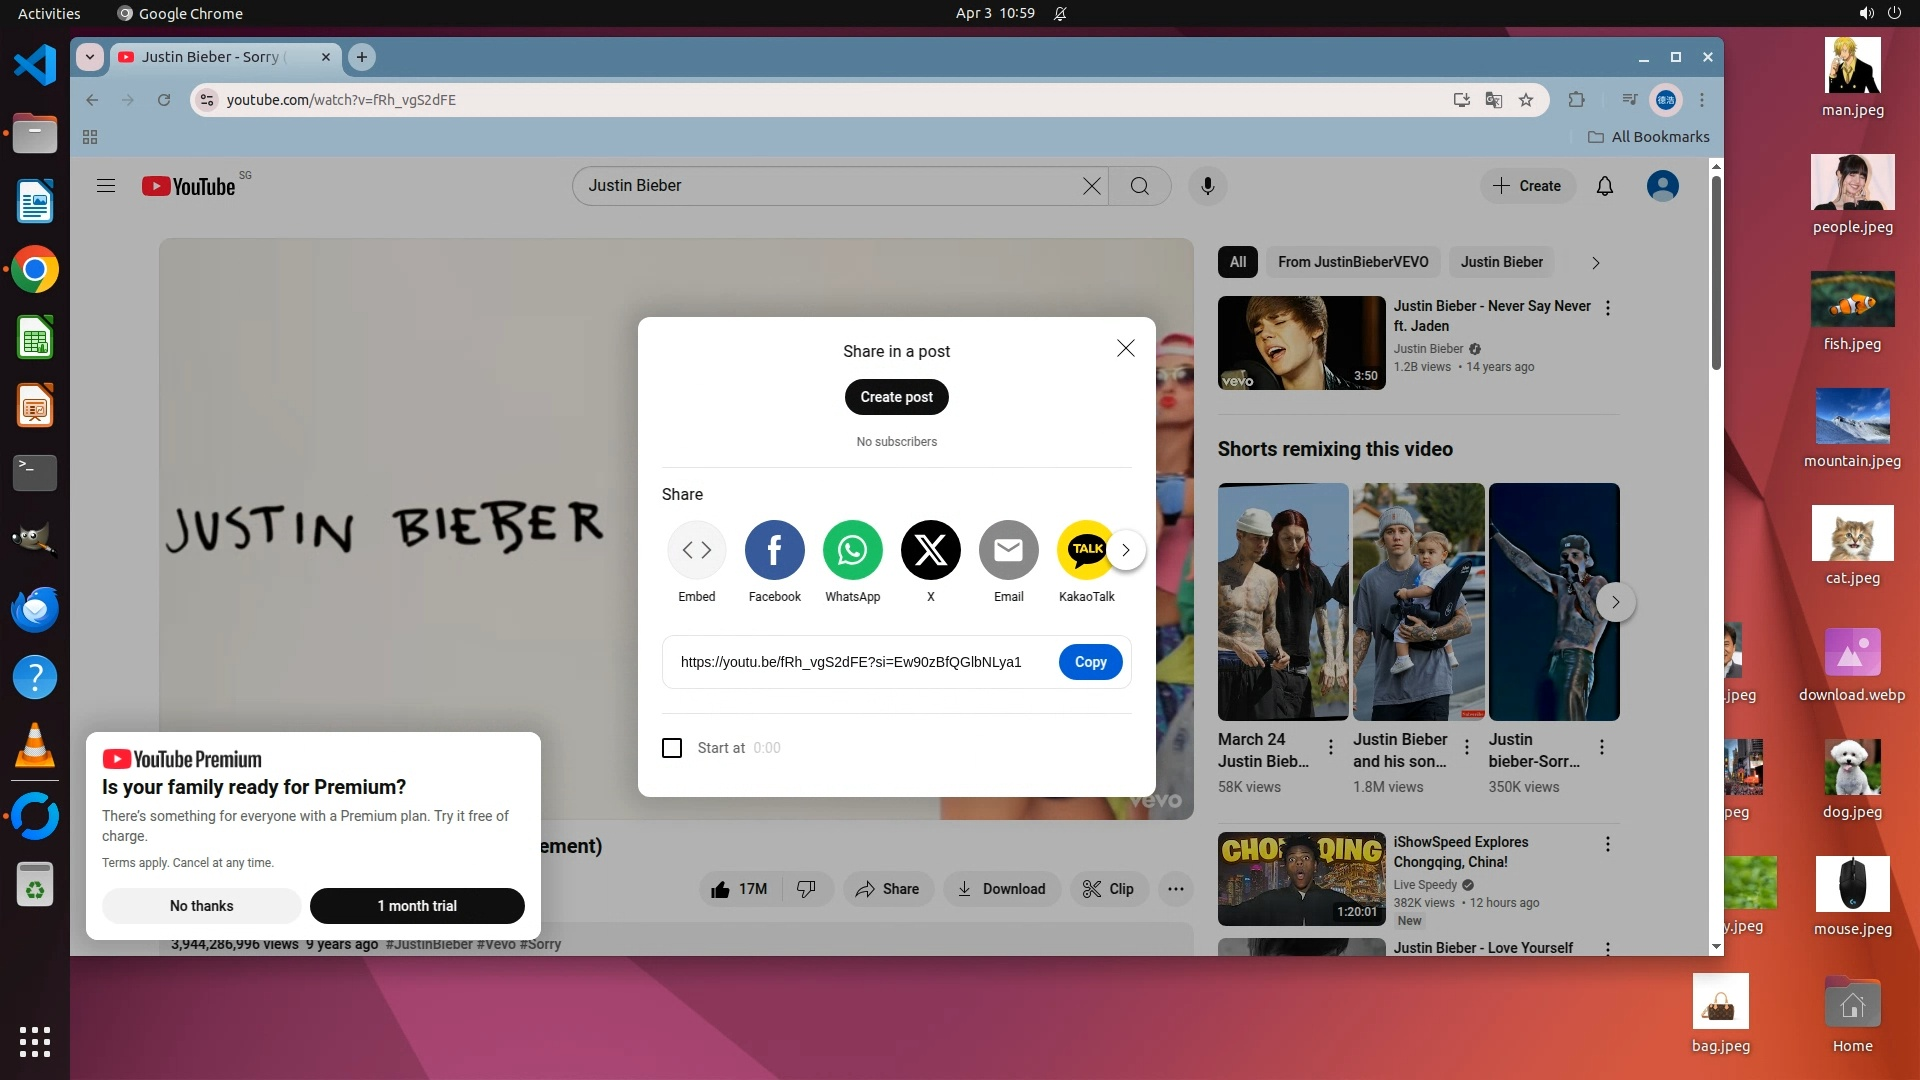Open the YouTube hamburger guide menu

106,186
